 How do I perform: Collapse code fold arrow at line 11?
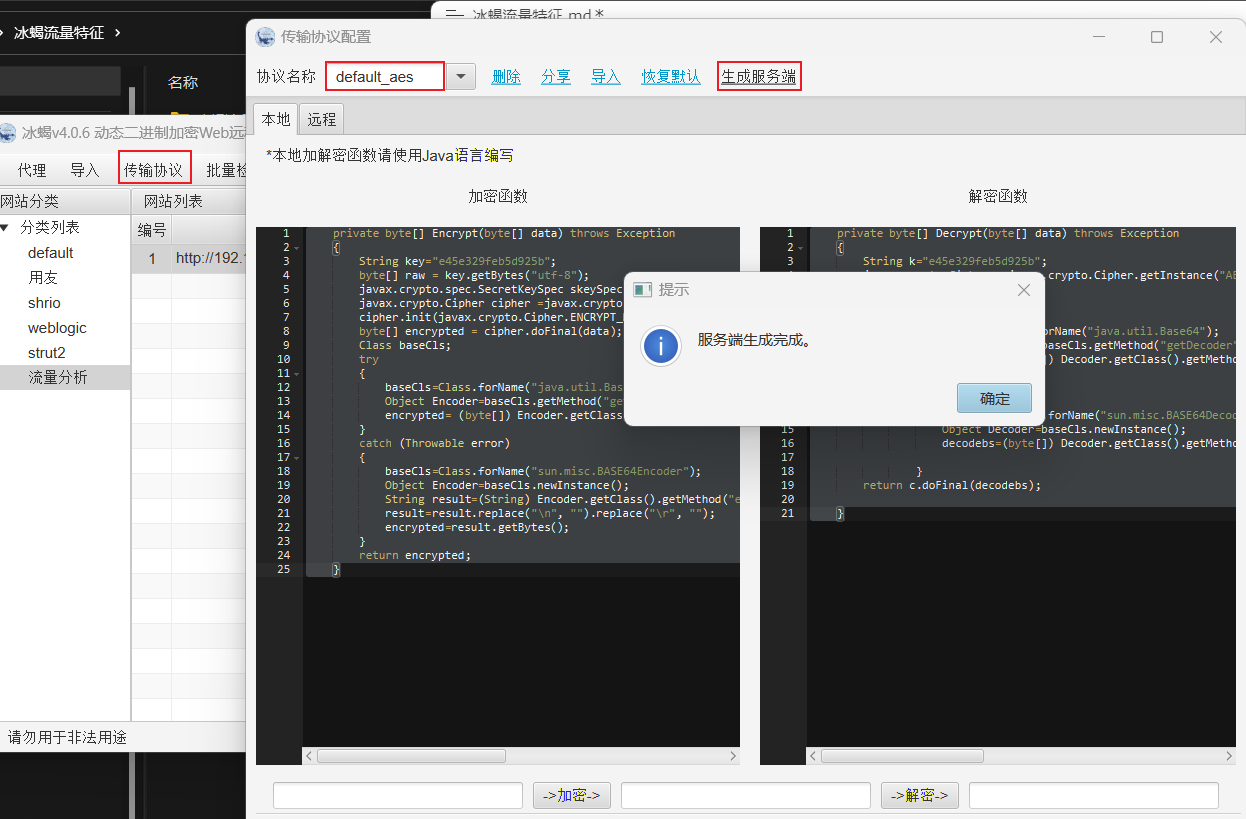click(297, 373)
